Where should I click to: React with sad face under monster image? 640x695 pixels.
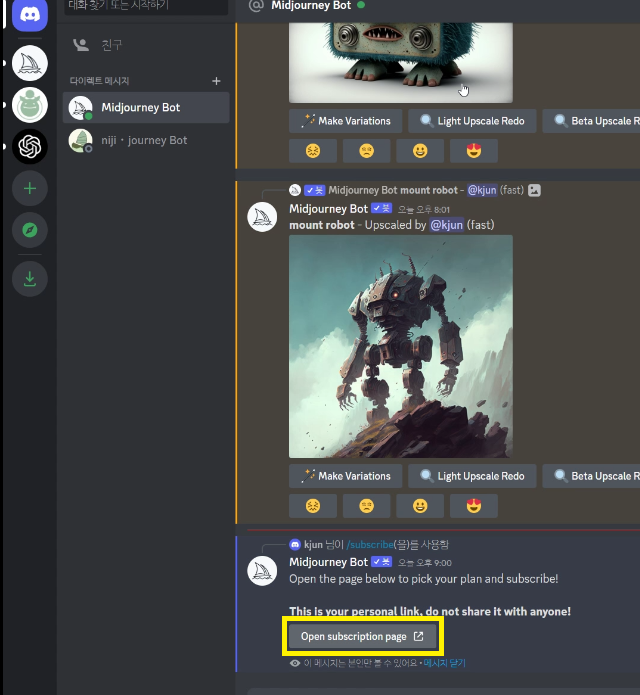coord(367,151)
